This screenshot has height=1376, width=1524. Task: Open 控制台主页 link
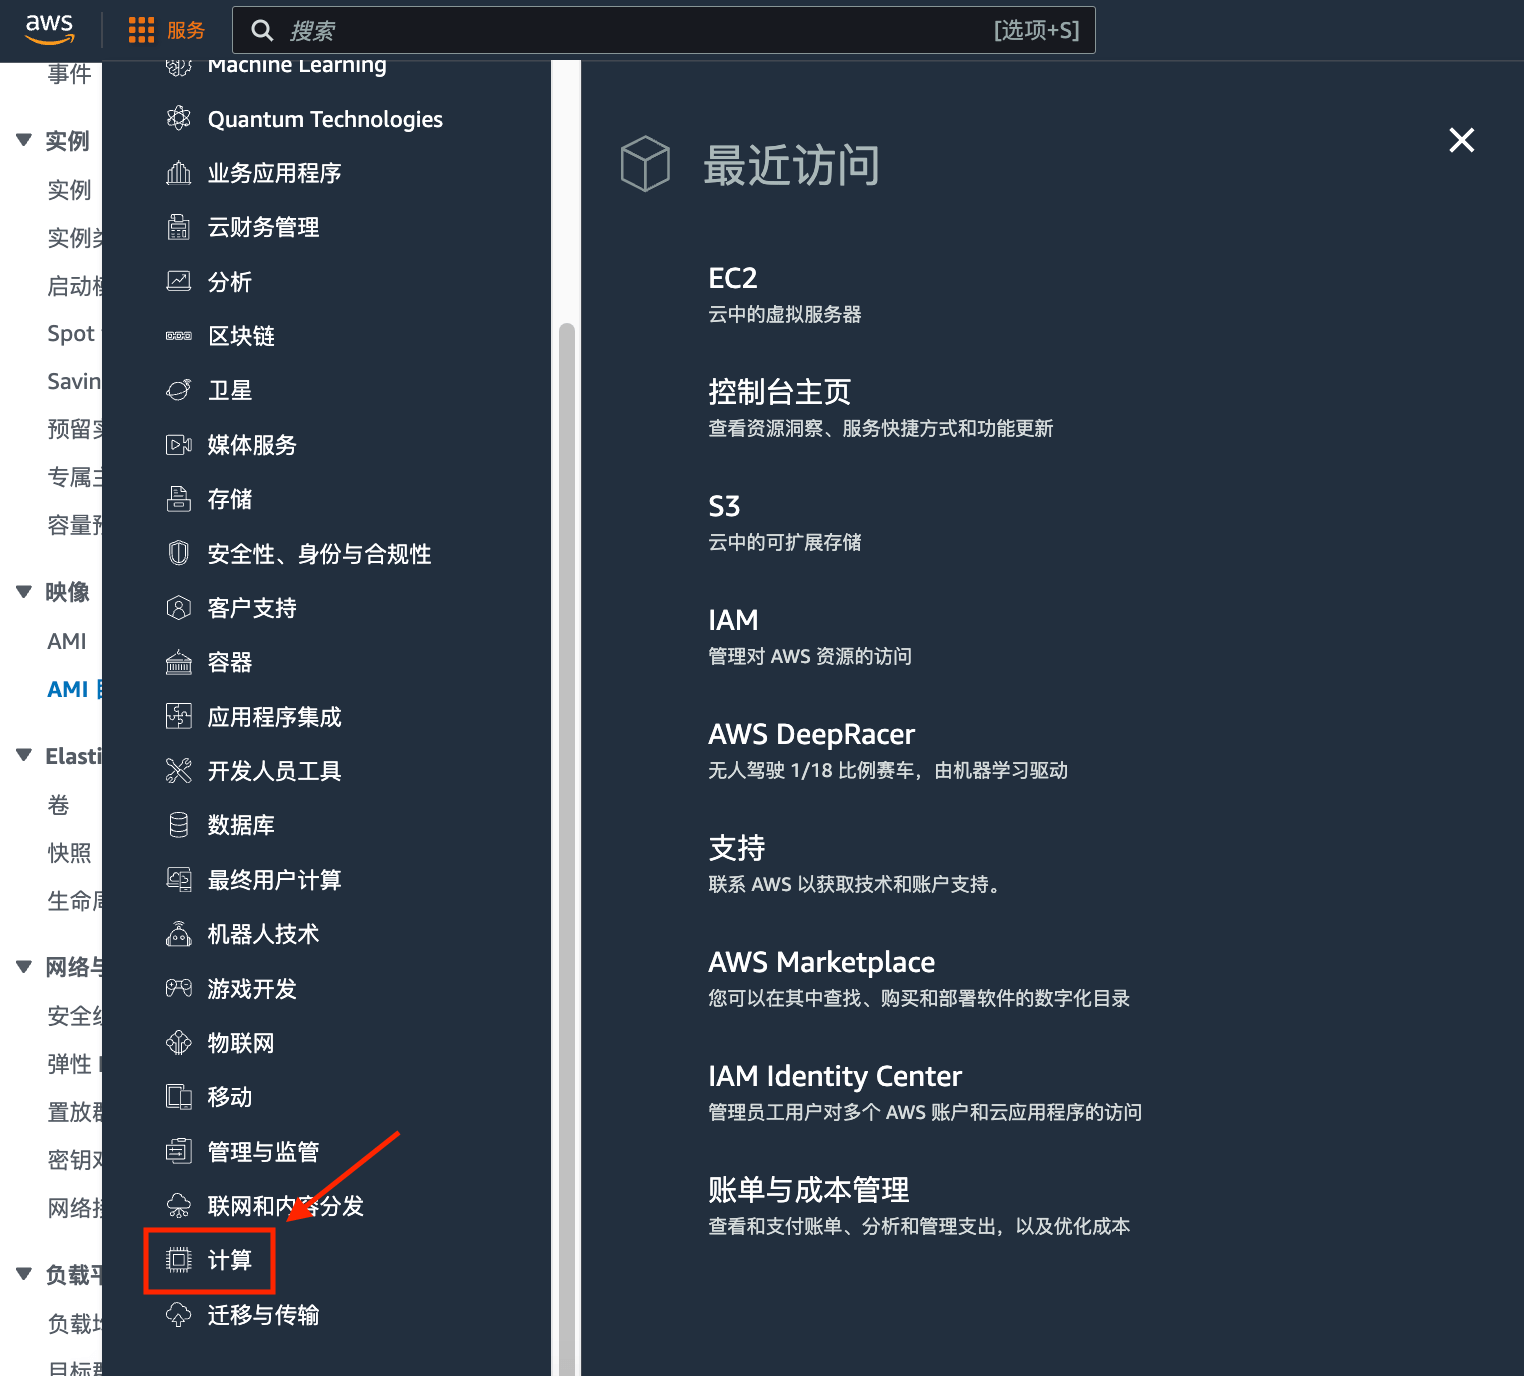[780, 392]
